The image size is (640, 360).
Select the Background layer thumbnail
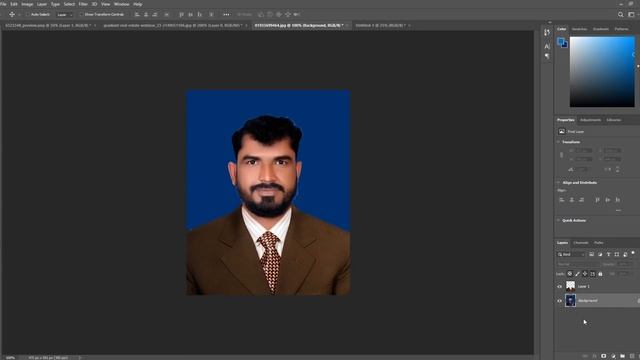(x=570, y=300)
